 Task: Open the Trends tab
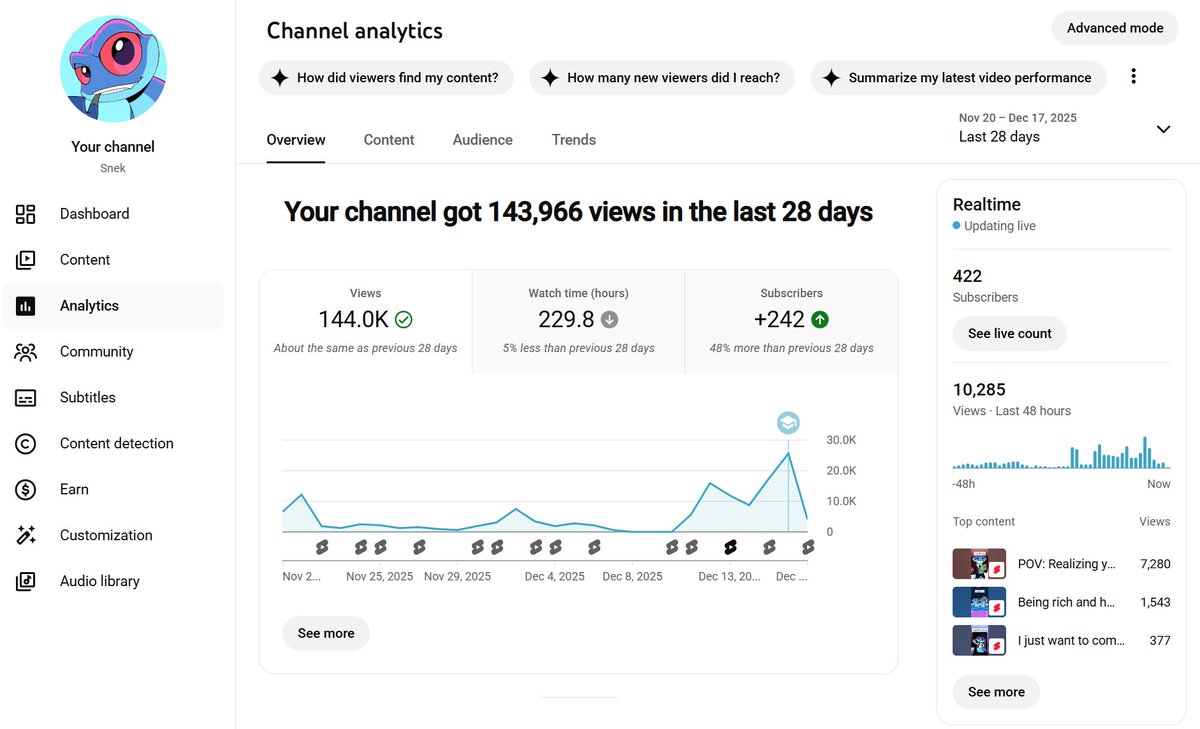(573, 139)
